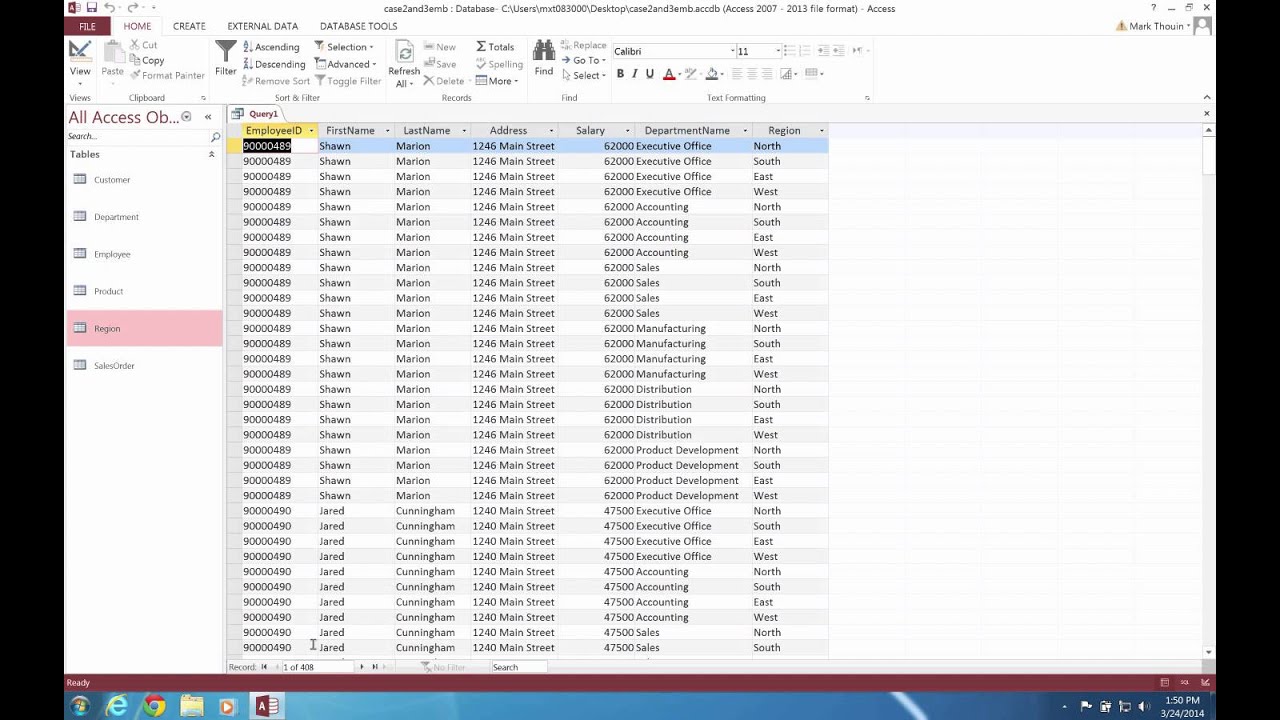Image resolution: width=1280 pixels, height=720 pixels.
Task: Switch to EXTERNAL DATA tab
Action: point(262,26)
